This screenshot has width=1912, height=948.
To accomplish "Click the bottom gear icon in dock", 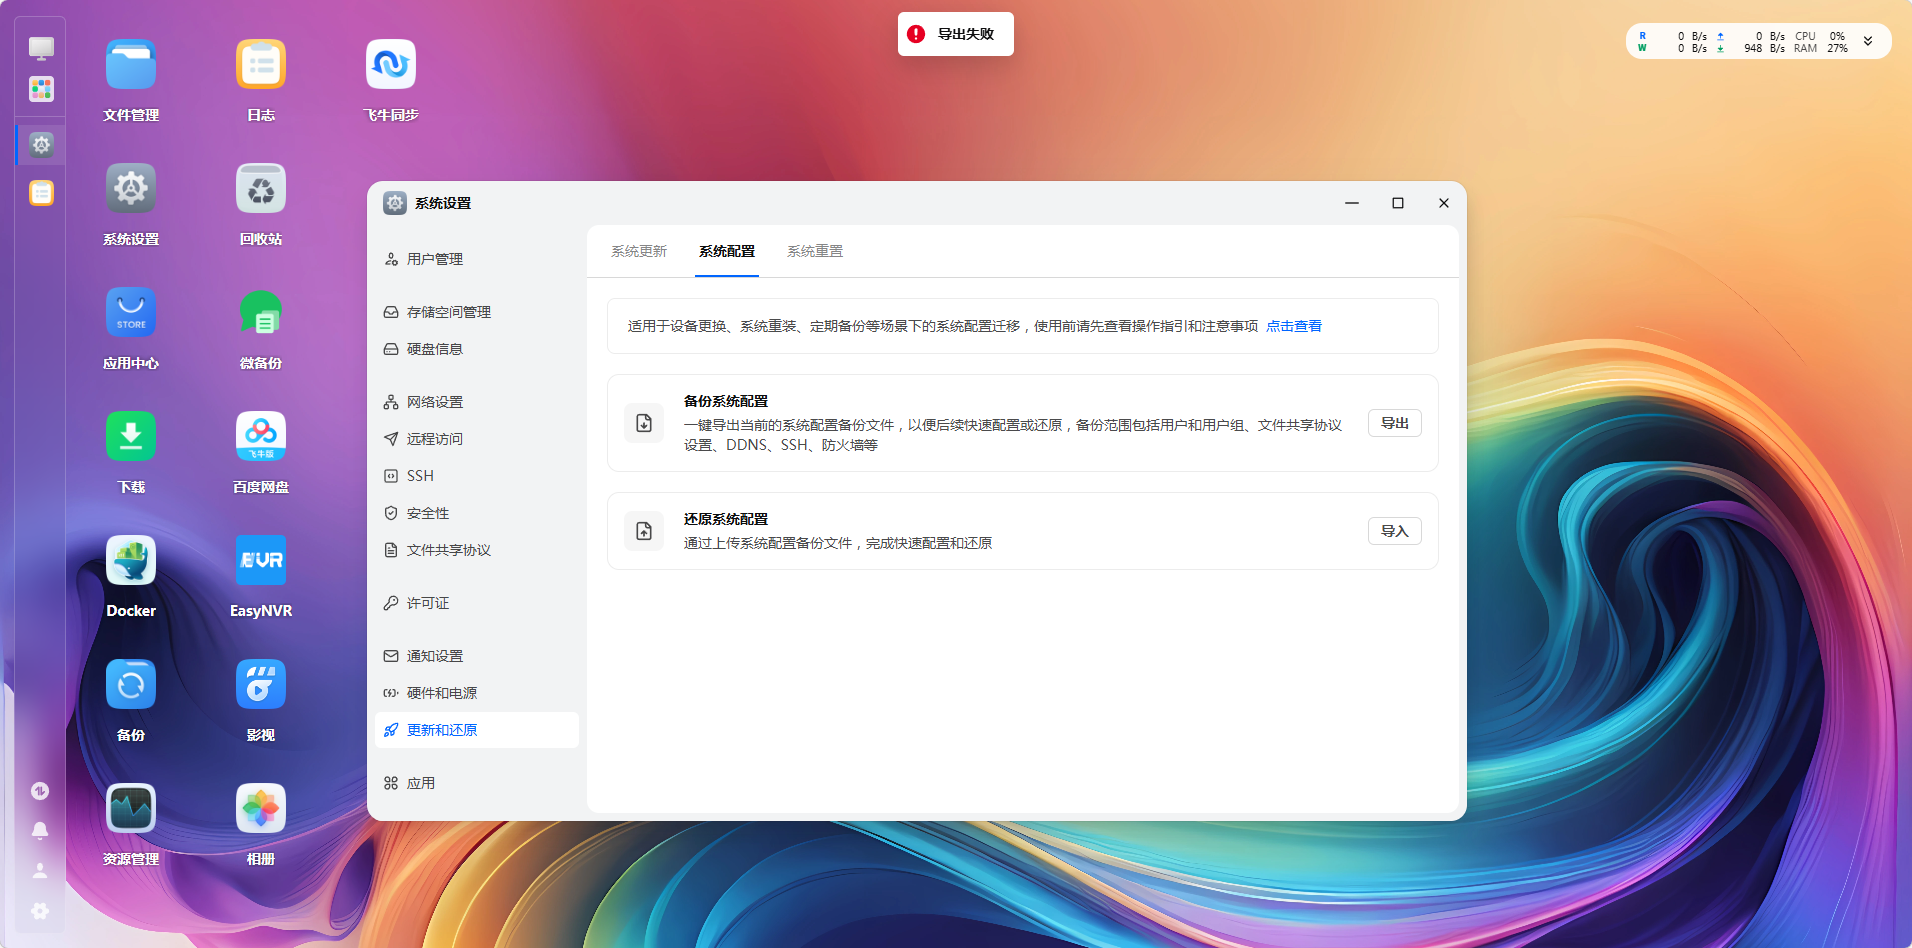I will [x=40, y=911].
